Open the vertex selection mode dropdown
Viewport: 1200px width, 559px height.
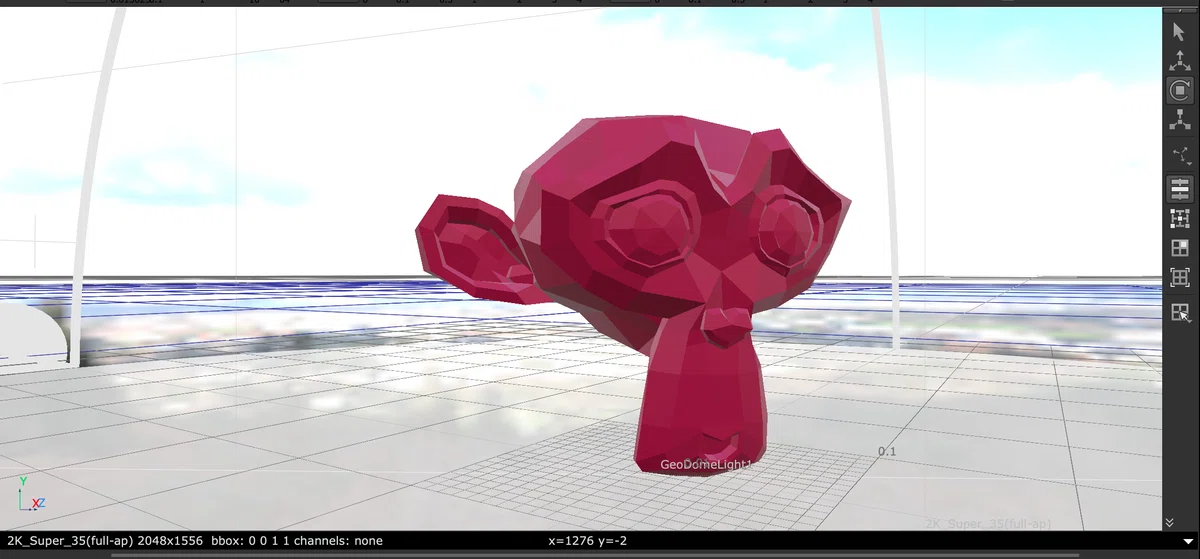[x=1181, y=156]
